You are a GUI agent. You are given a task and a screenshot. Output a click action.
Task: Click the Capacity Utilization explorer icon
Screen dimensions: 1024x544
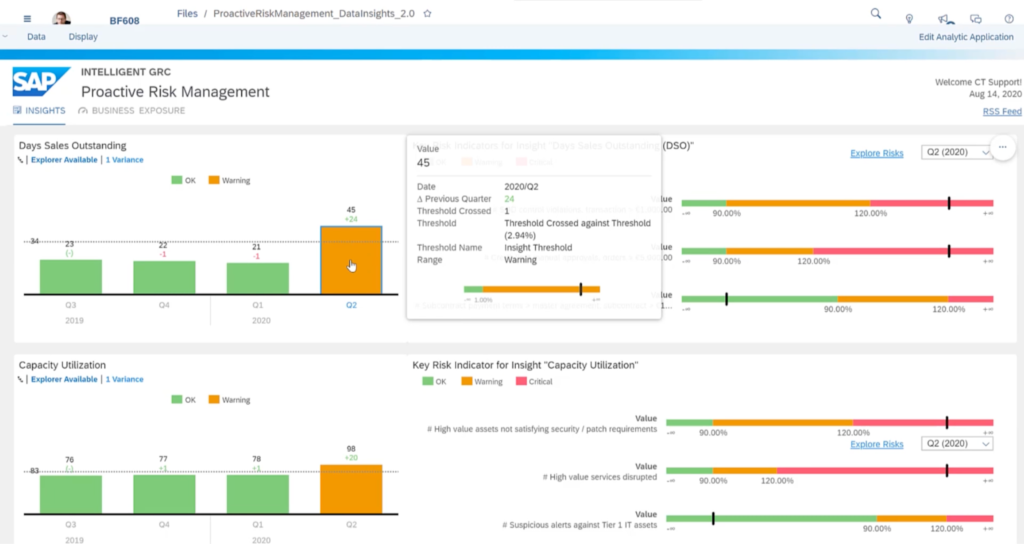coord(20,379)
